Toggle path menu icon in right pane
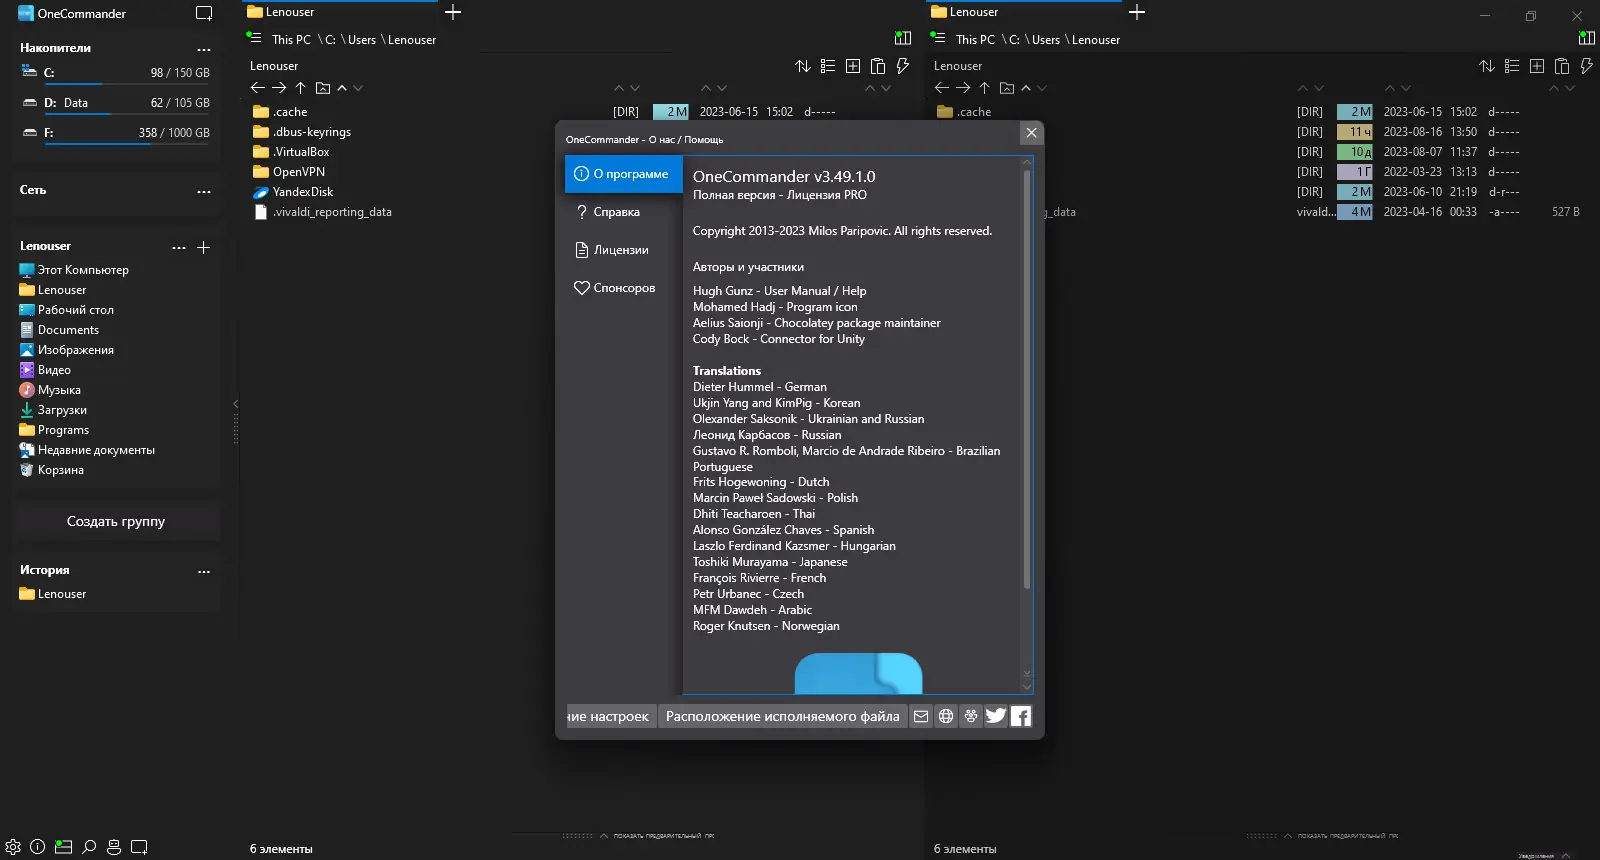The image size is (1600, 860). tap(938, 37)
